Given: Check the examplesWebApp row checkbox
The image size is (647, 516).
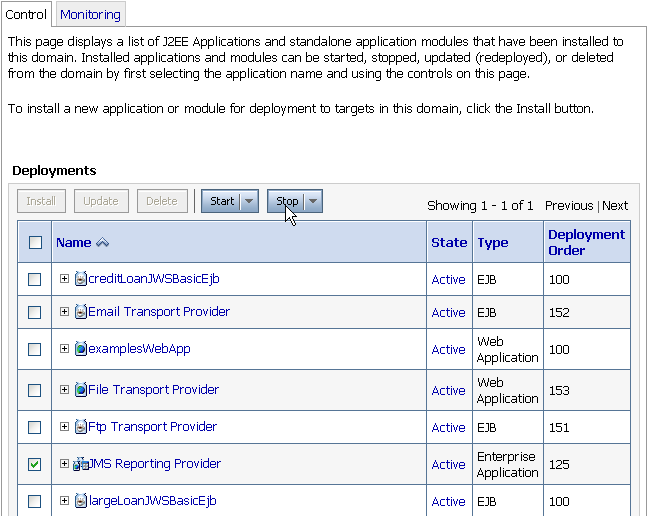Looking at the screenshot, I should pos(34,349).
